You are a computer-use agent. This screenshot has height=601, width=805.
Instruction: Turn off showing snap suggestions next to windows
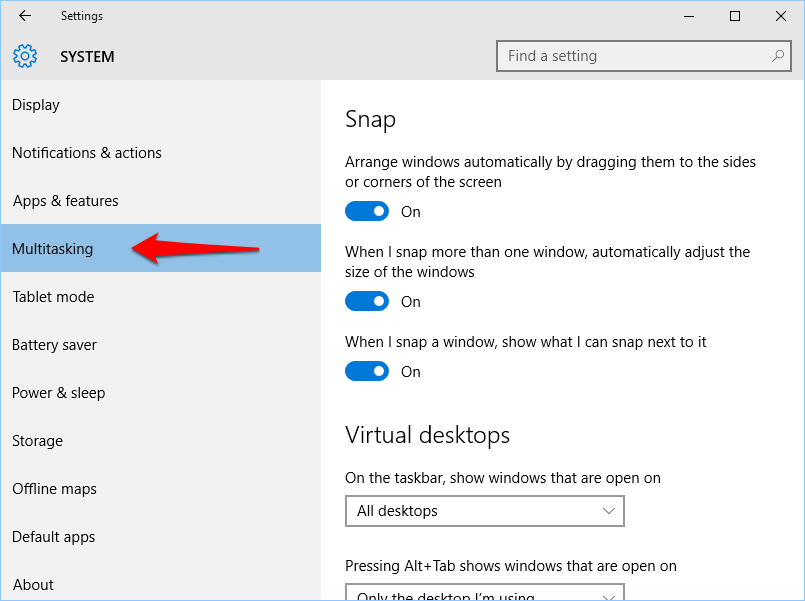367,371
